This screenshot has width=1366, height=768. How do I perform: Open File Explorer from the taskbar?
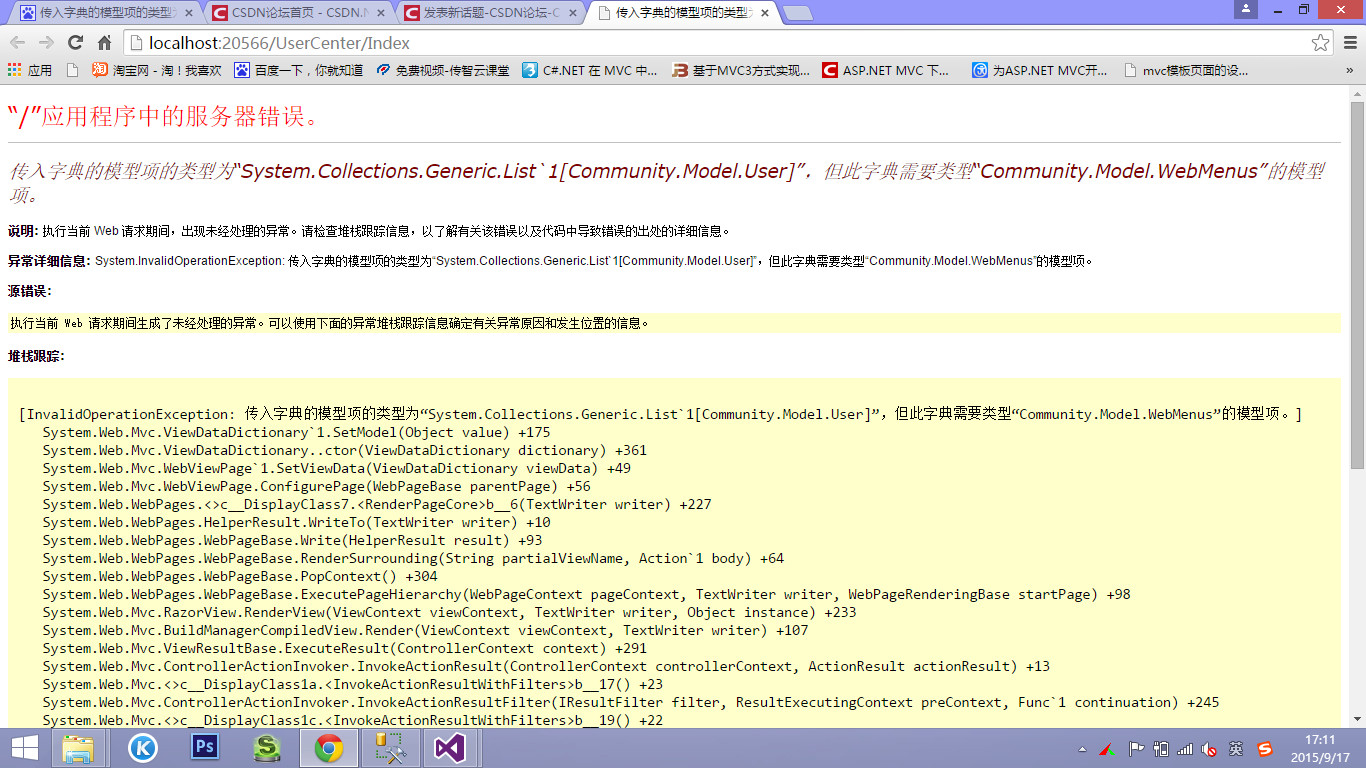[x=78, y=748]
